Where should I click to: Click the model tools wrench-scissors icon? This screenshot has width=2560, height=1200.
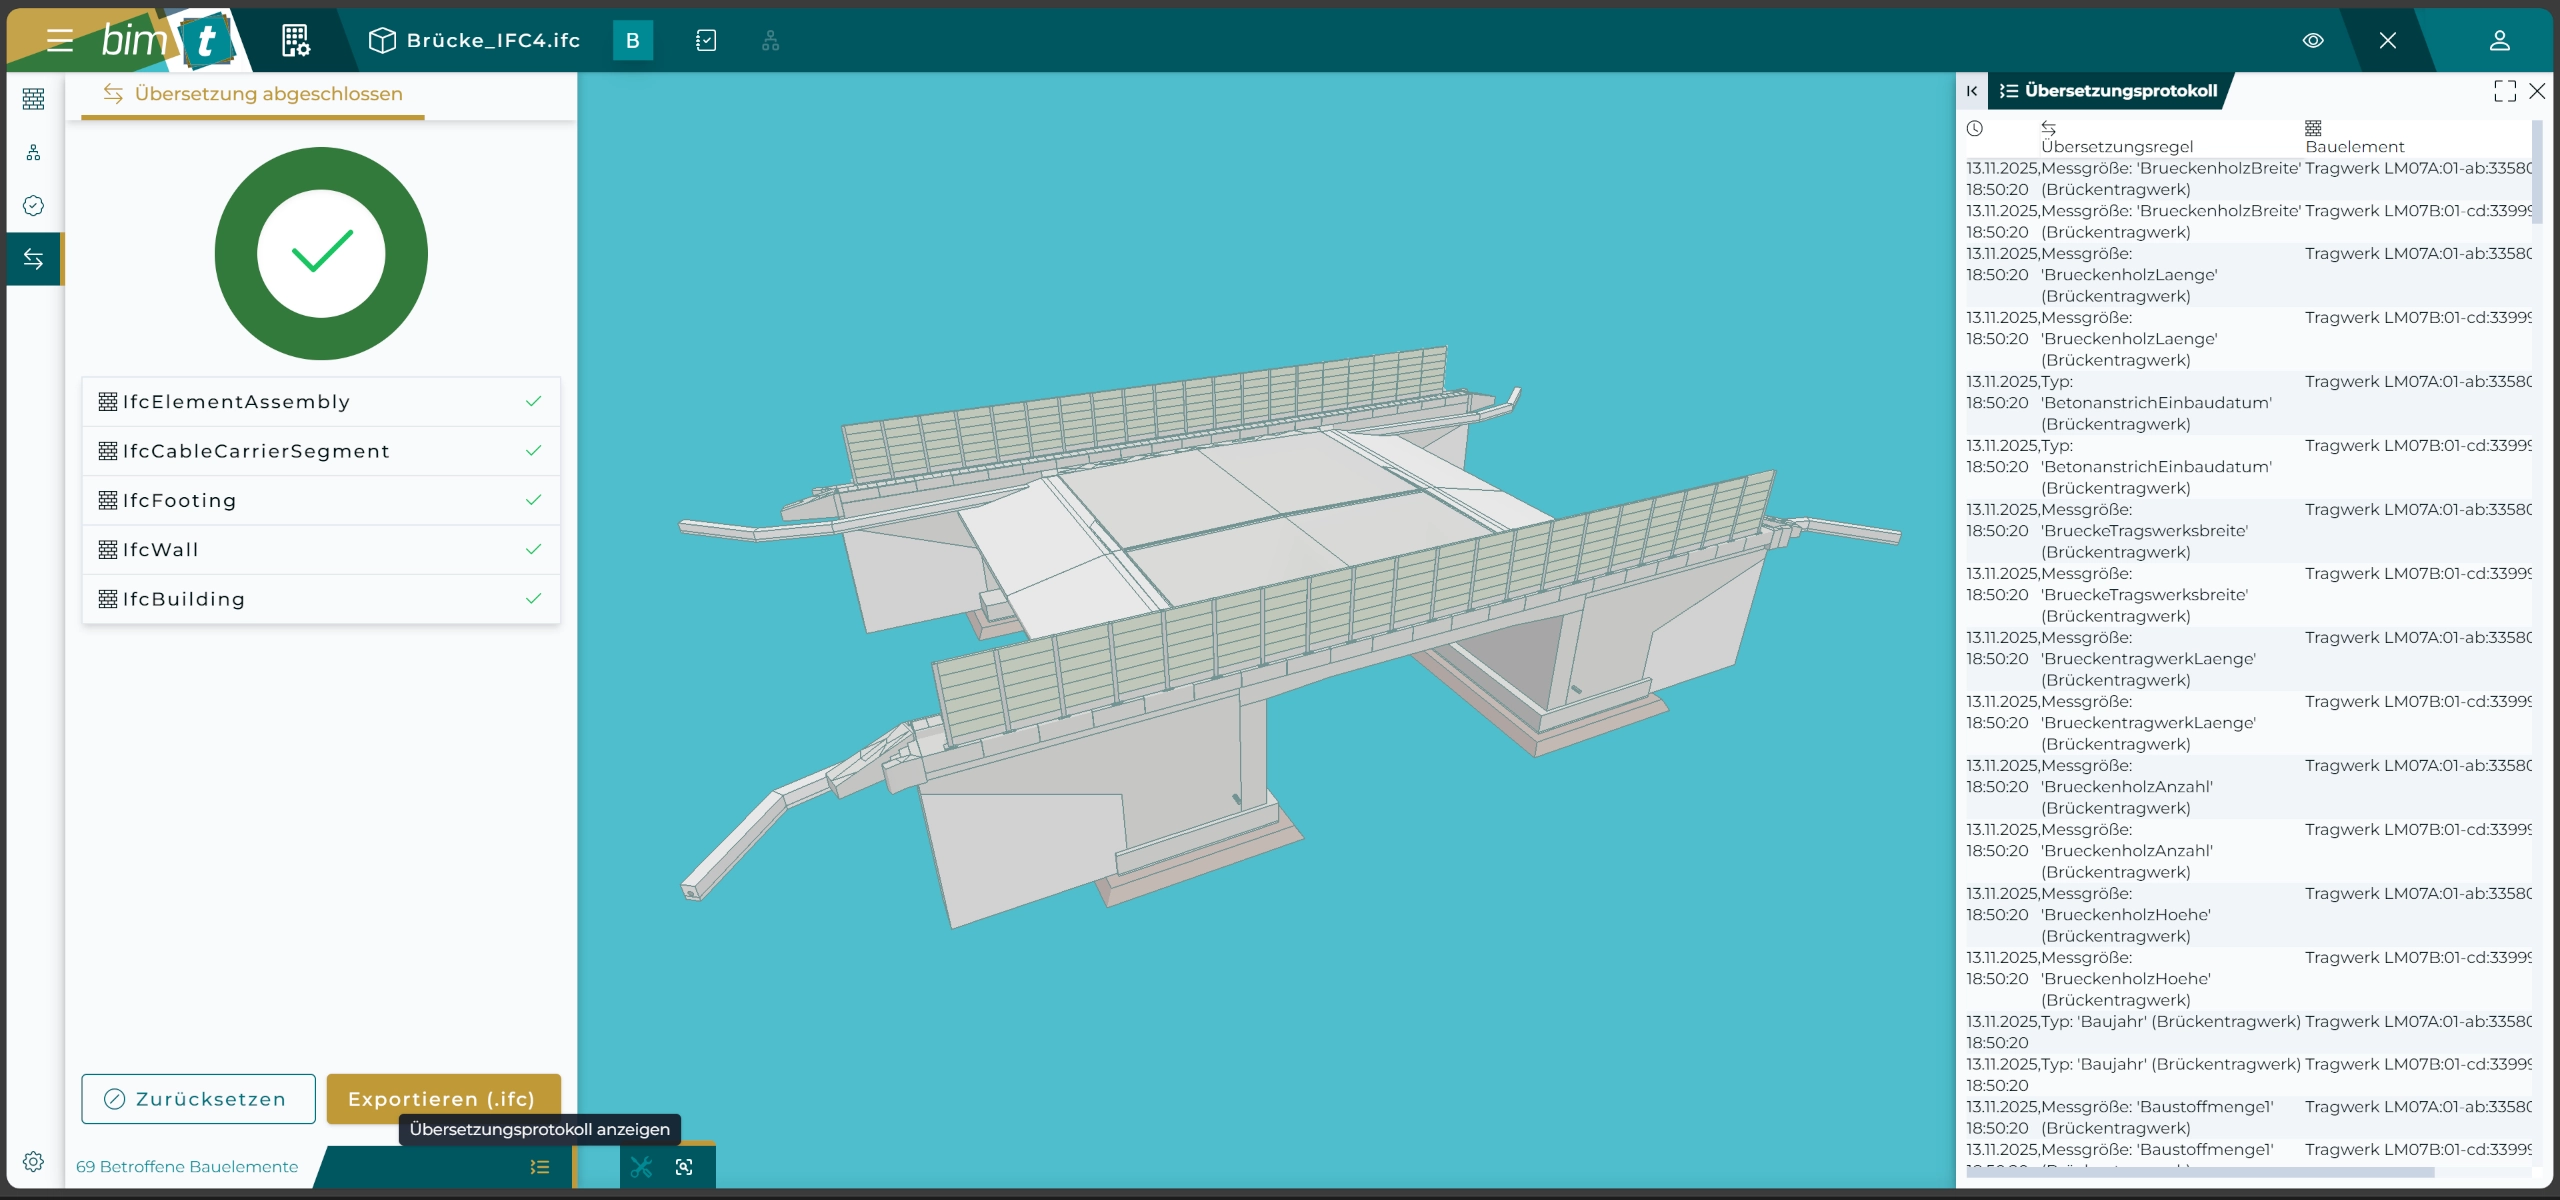641,1167
